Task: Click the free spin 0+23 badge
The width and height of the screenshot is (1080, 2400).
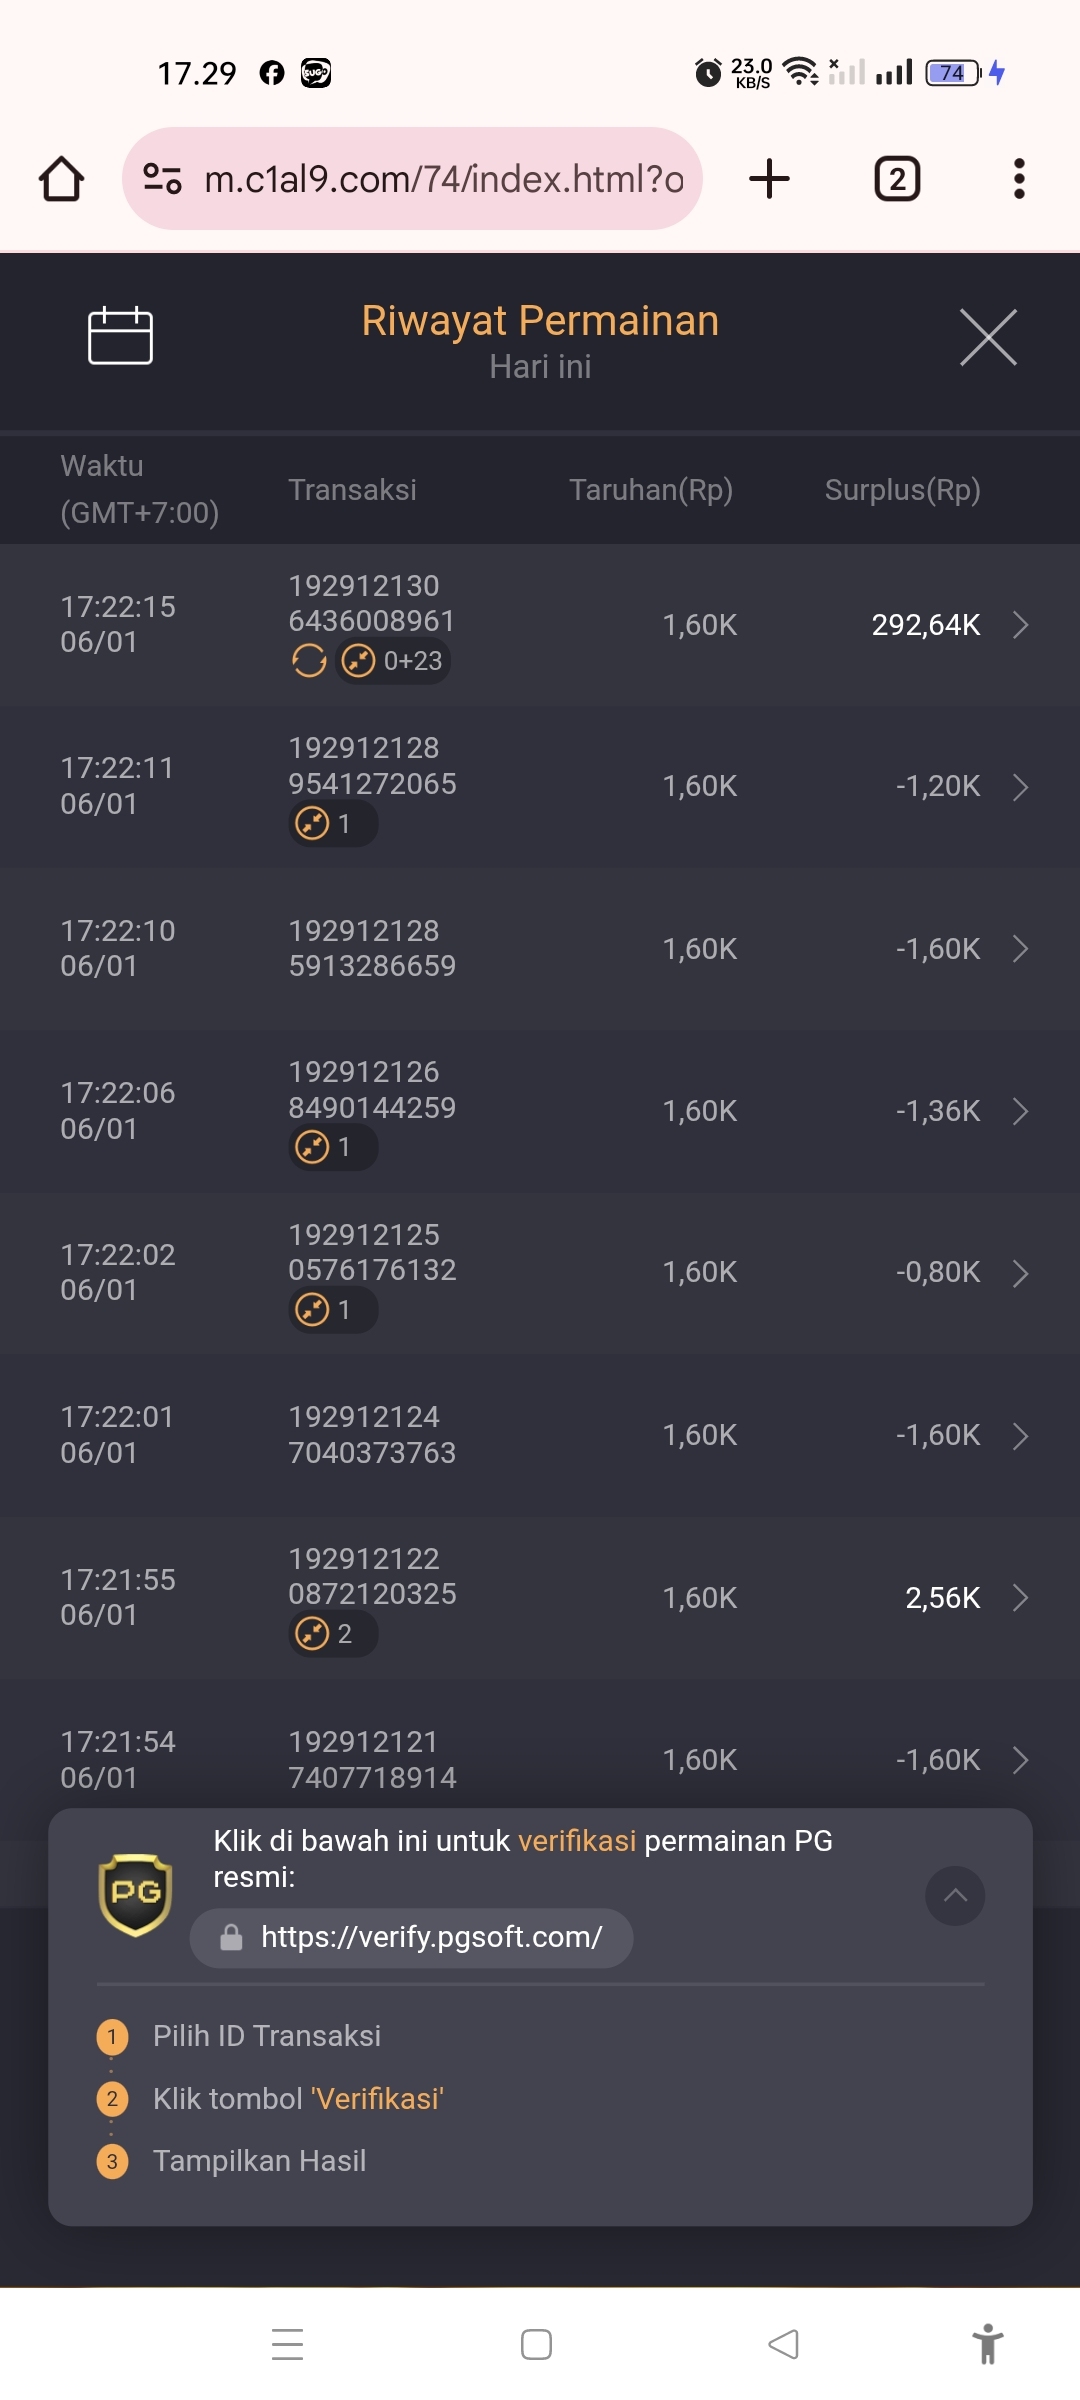Action: 393,661
